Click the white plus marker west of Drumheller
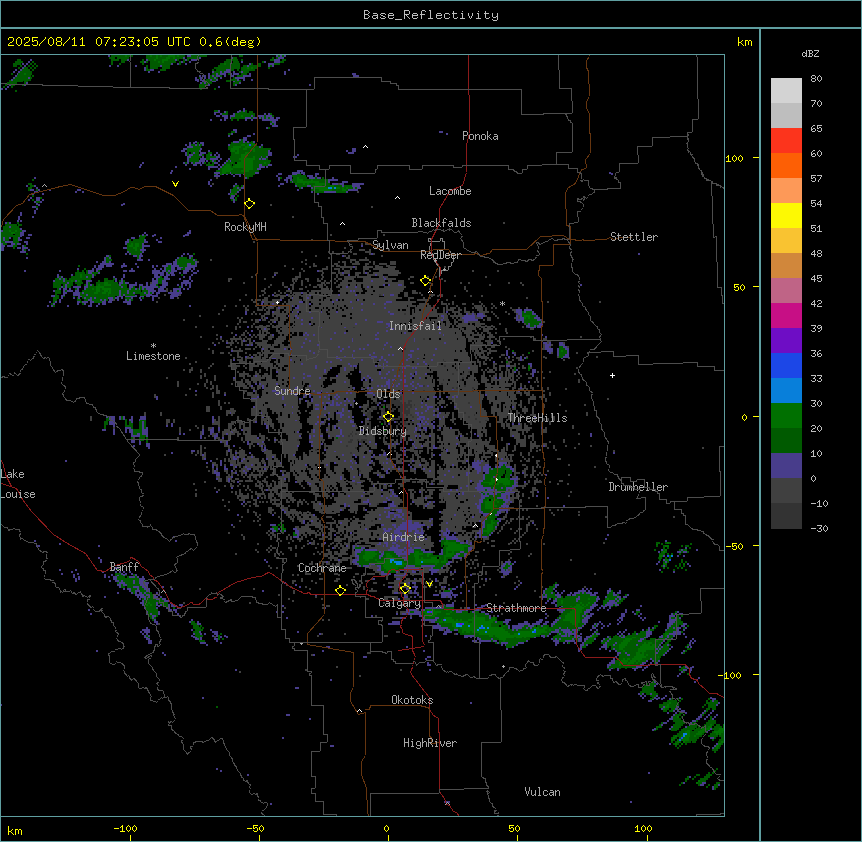The height and width of the screenshot is (842, 862). (612, 375)
